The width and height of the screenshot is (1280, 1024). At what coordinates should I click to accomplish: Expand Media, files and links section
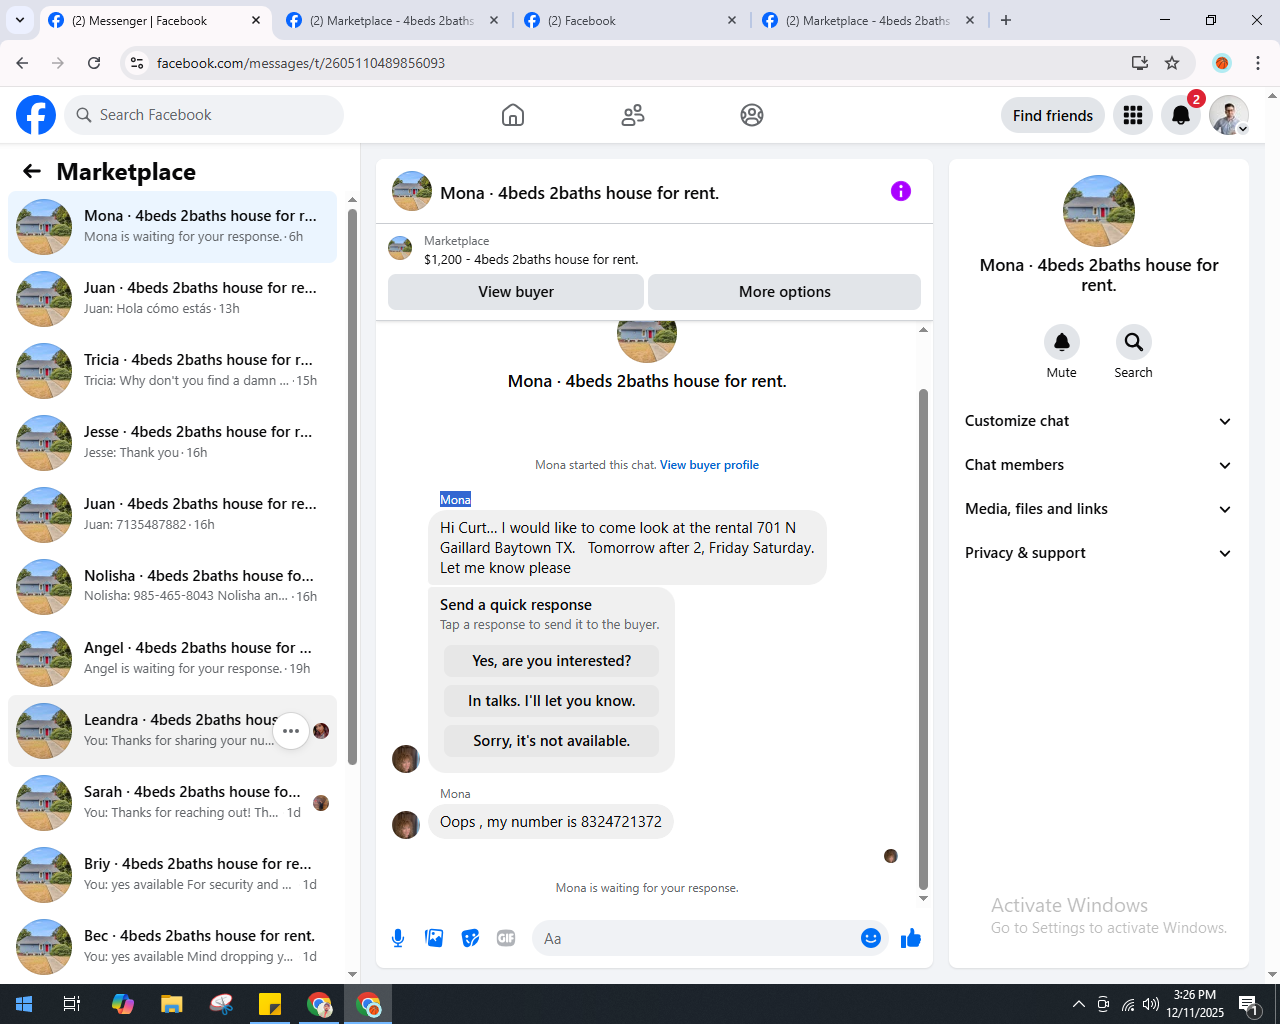tap(1099, 509)
